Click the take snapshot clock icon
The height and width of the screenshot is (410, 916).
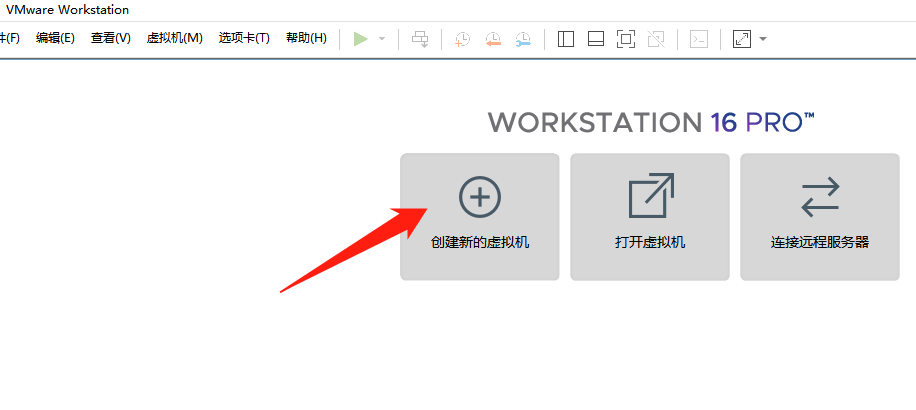click(x=462, y=39)
